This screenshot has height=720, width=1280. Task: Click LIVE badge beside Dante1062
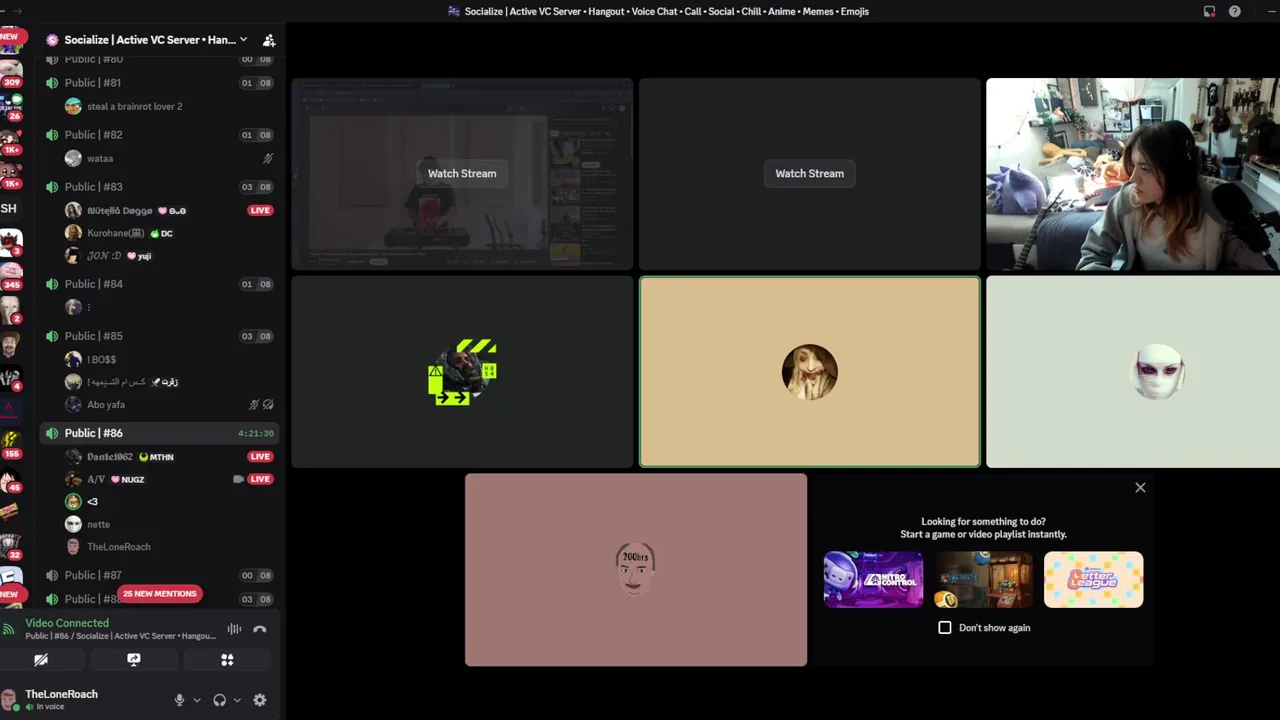(260, 457)
